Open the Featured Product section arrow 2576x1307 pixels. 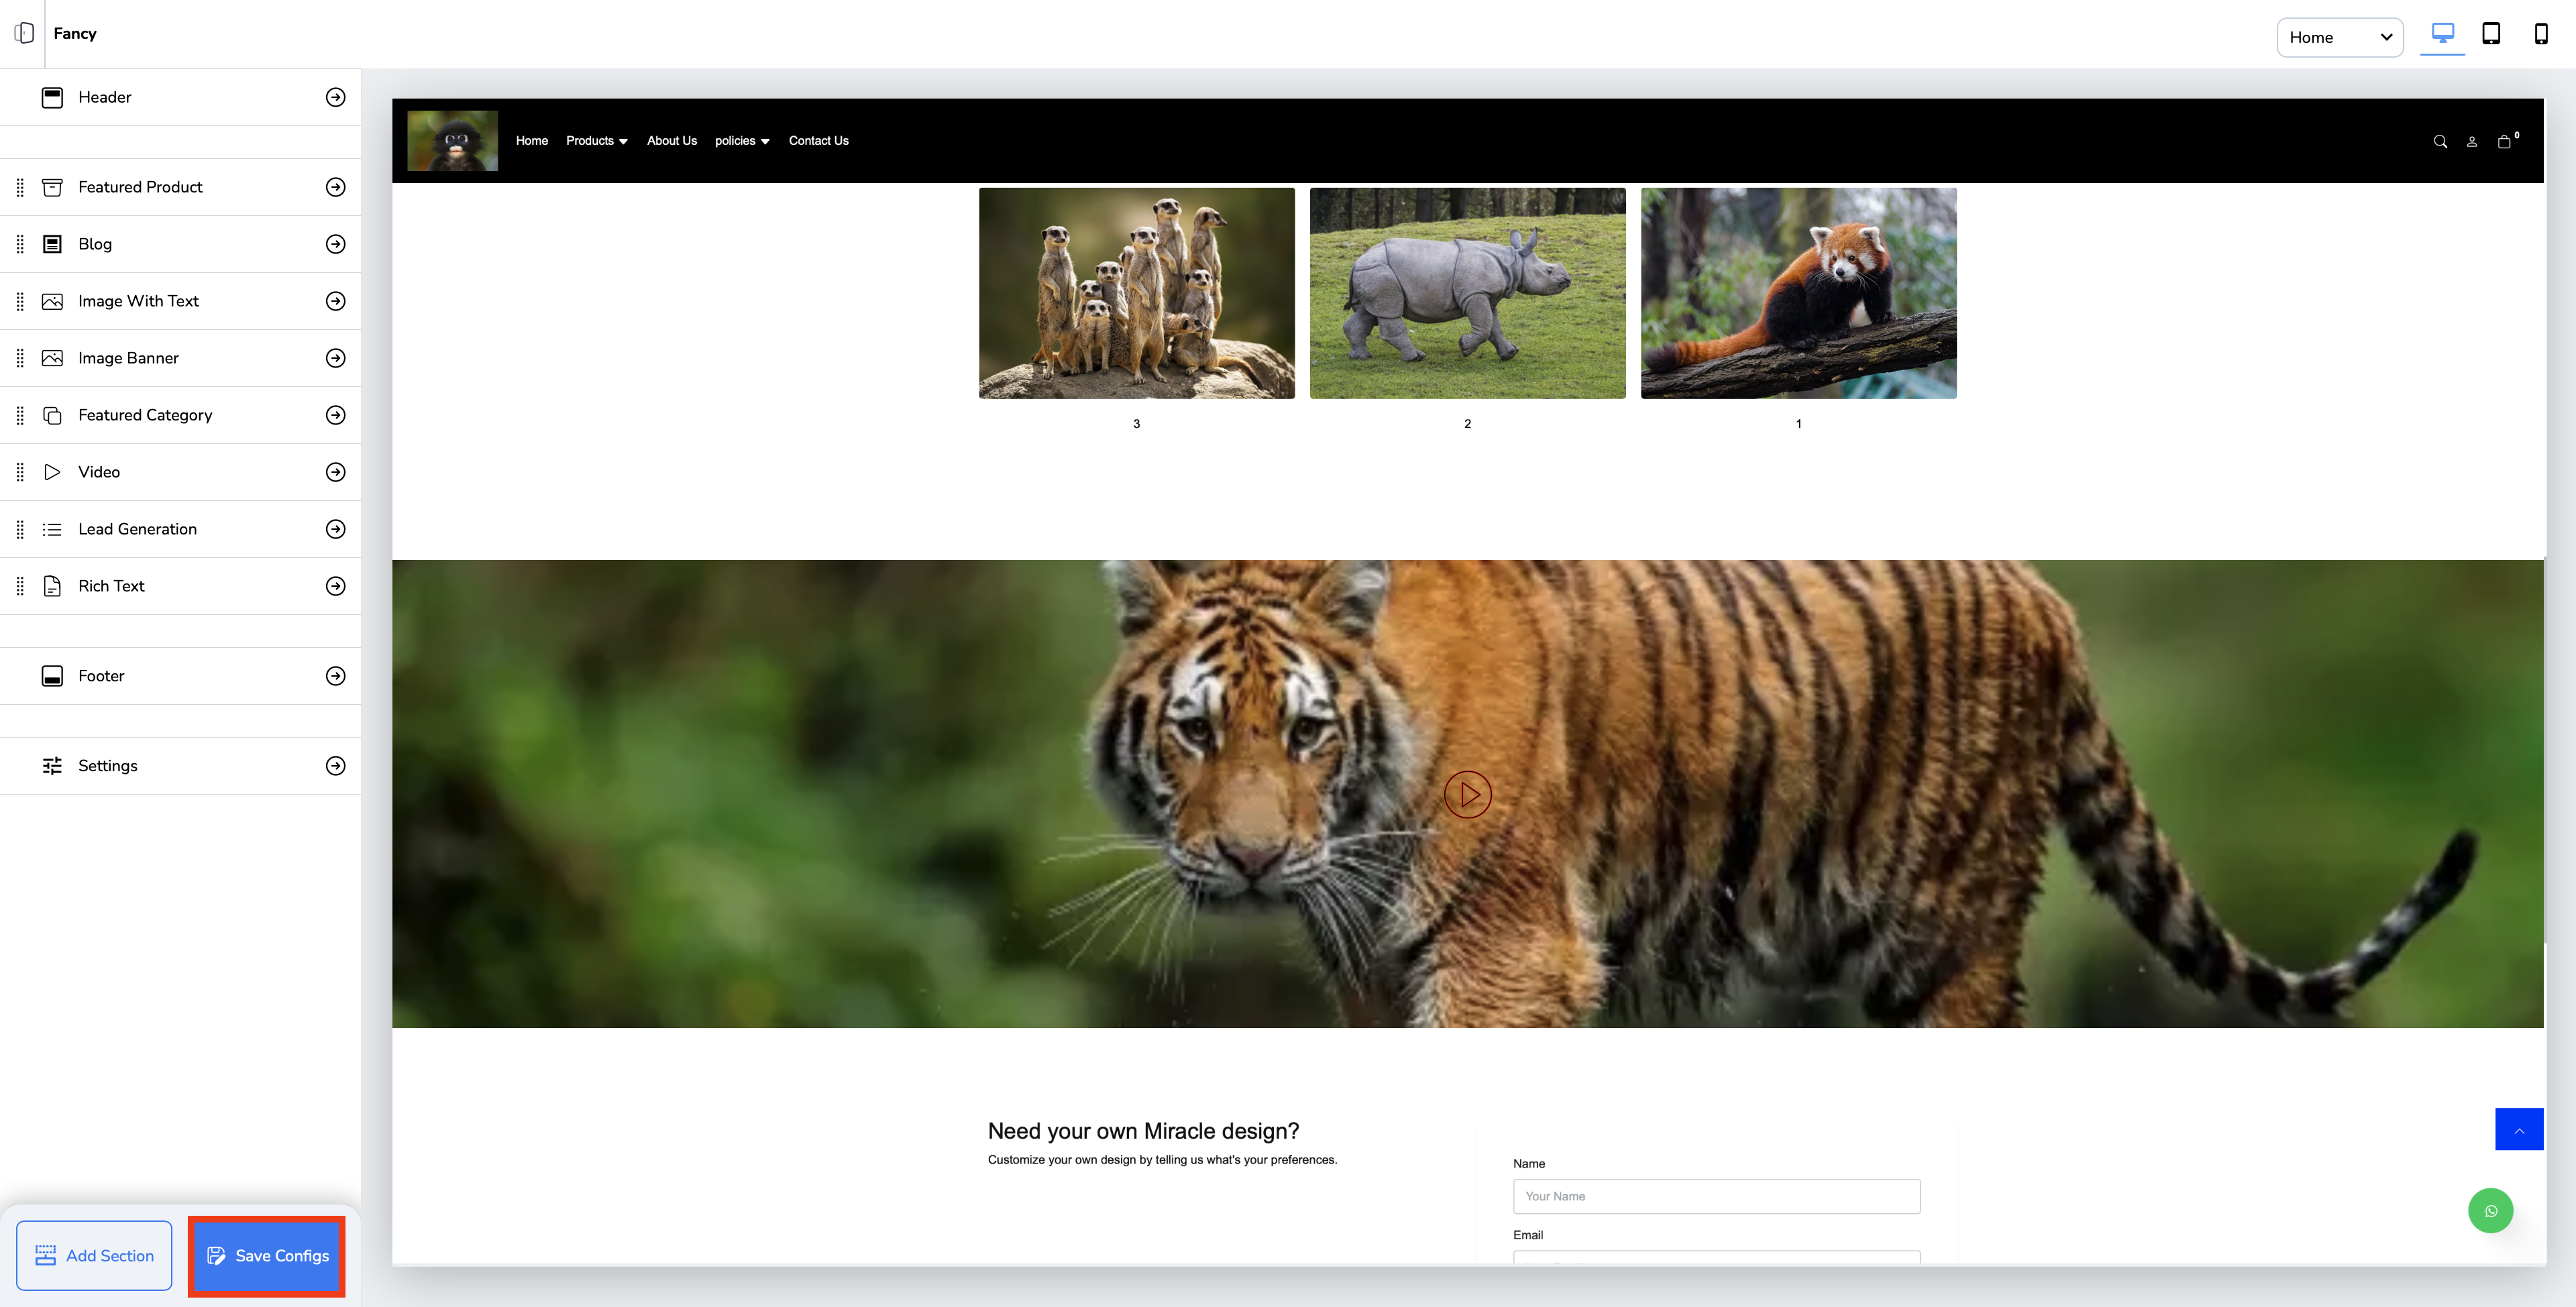pyautogui.click(x=336, y=187)
